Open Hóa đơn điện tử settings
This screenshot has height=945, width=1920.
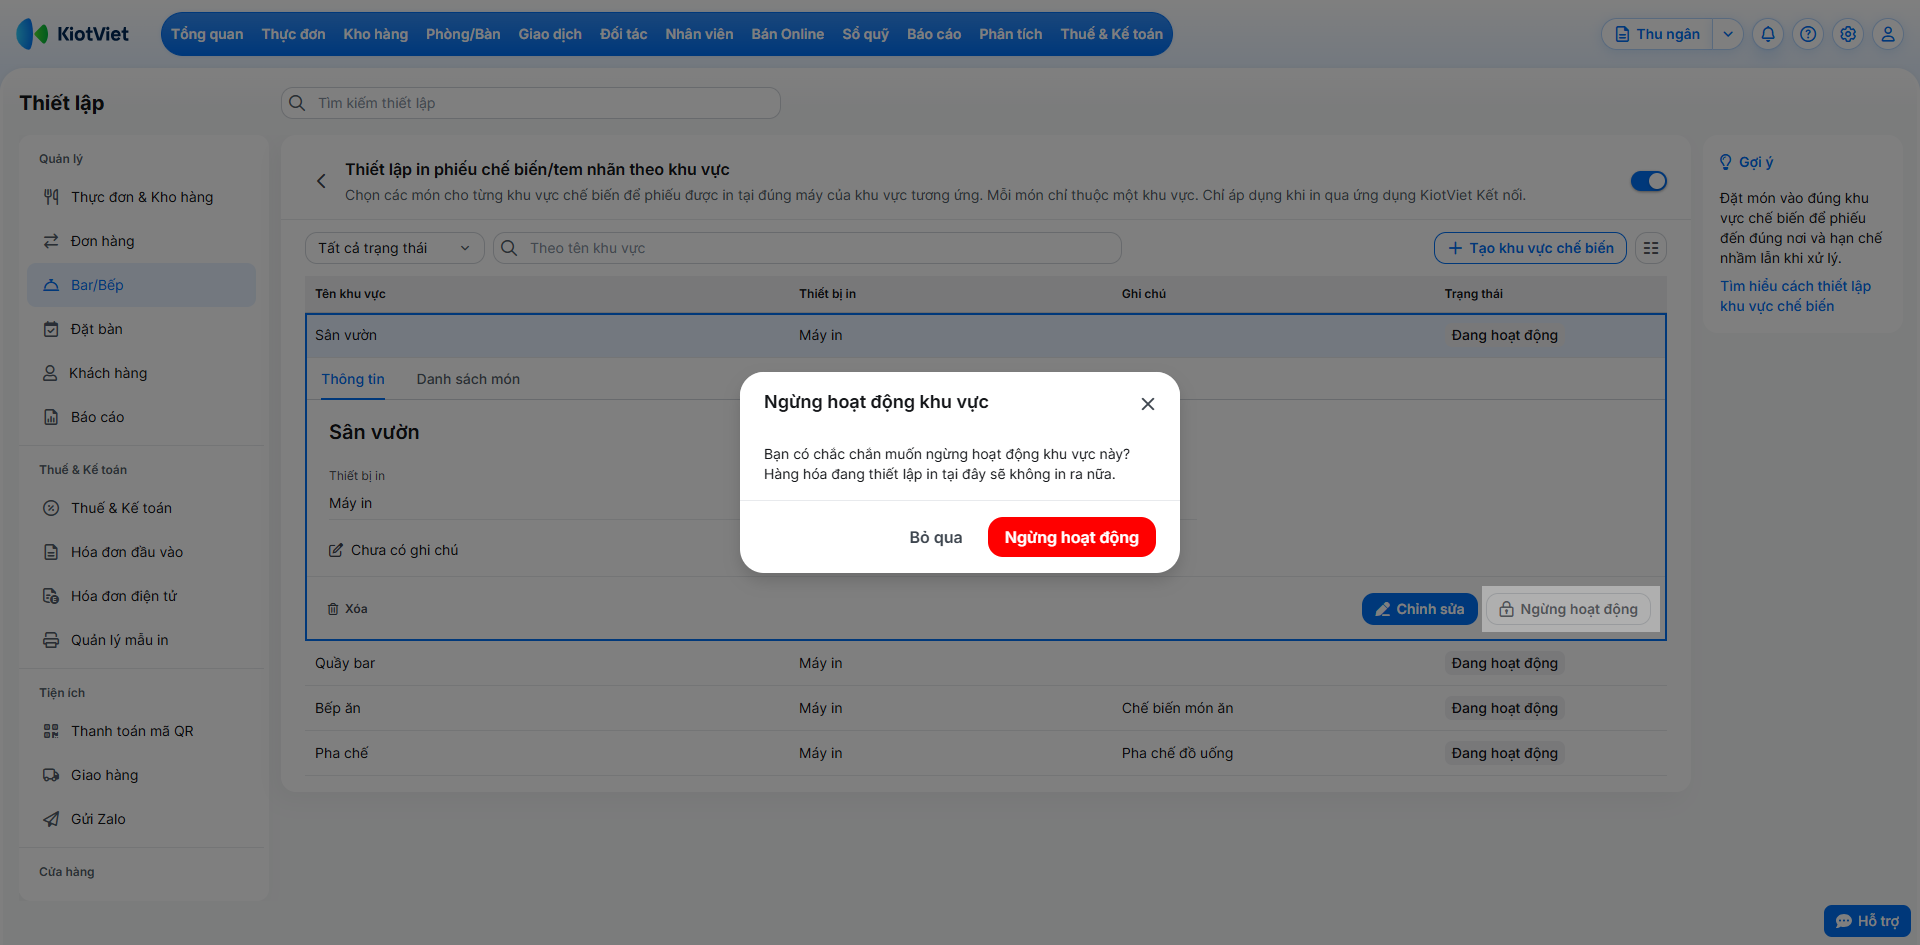[141, 596]
